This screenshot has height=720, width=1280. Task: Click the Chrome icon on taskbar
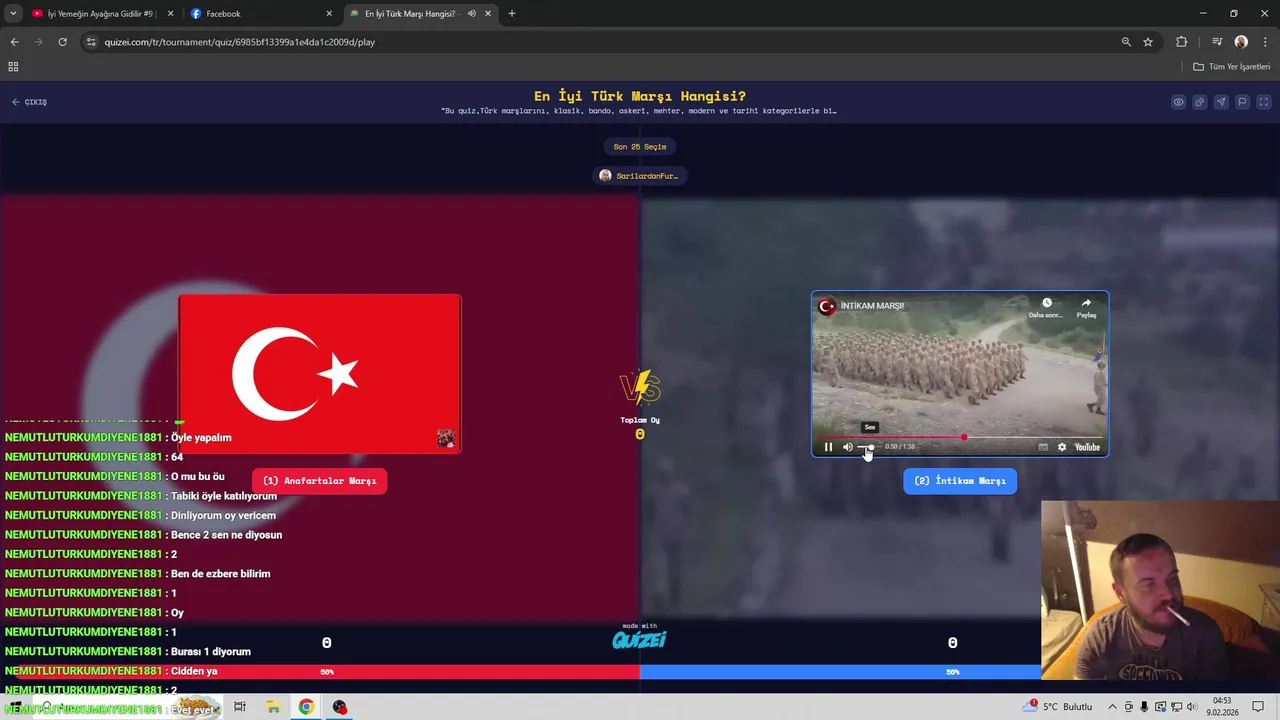pyautogui.click(x=306, y=707)
